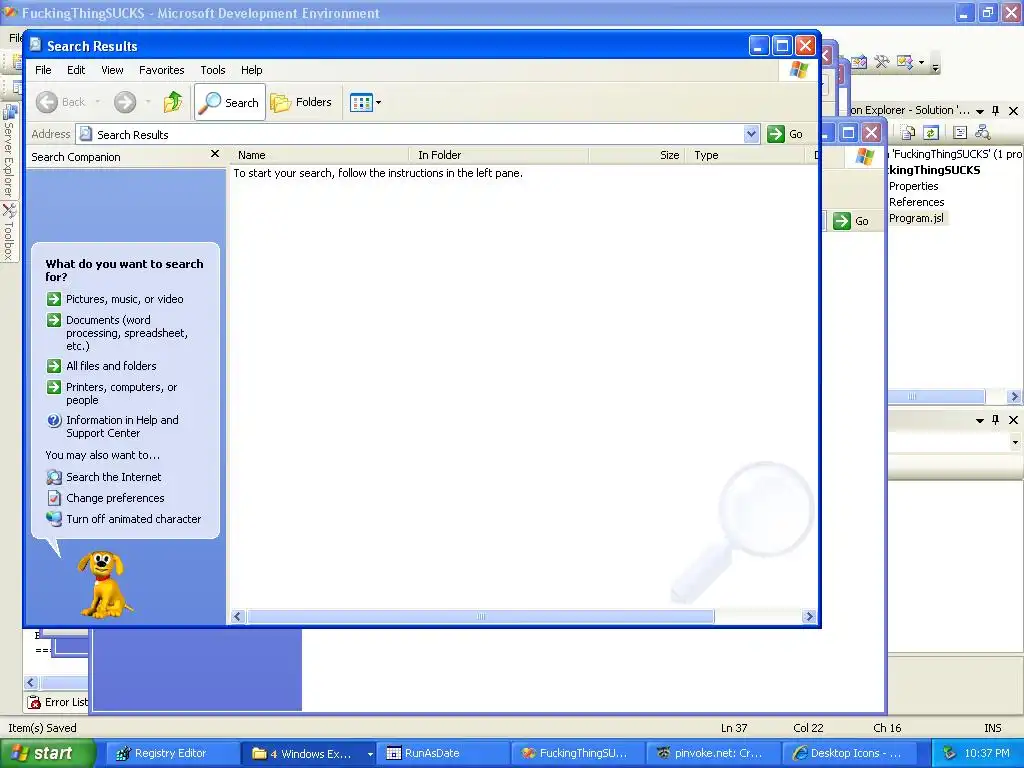Screen dimensions: 1024x768
Task: Switch to pinvoke.net taskbar button
Action: click(x=713, y=753)
